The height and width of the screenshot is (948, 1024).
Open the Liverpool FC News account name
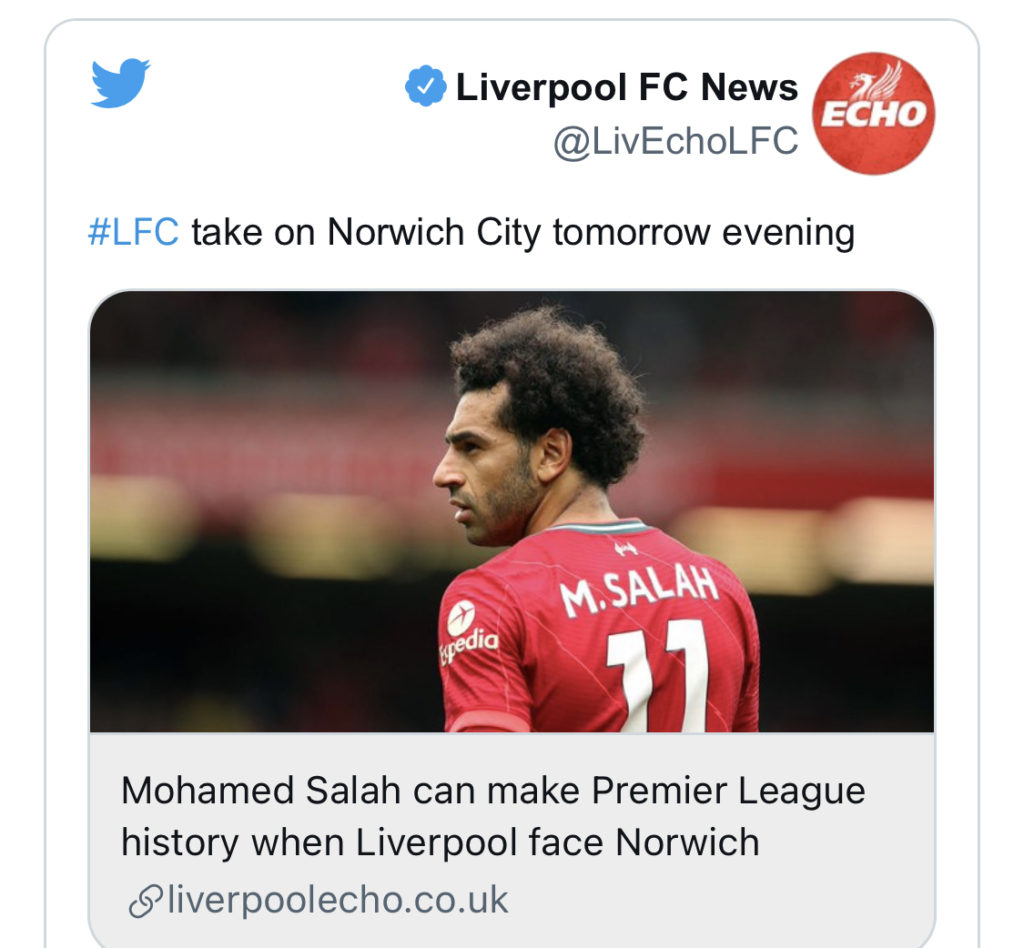tap(626, 87)
